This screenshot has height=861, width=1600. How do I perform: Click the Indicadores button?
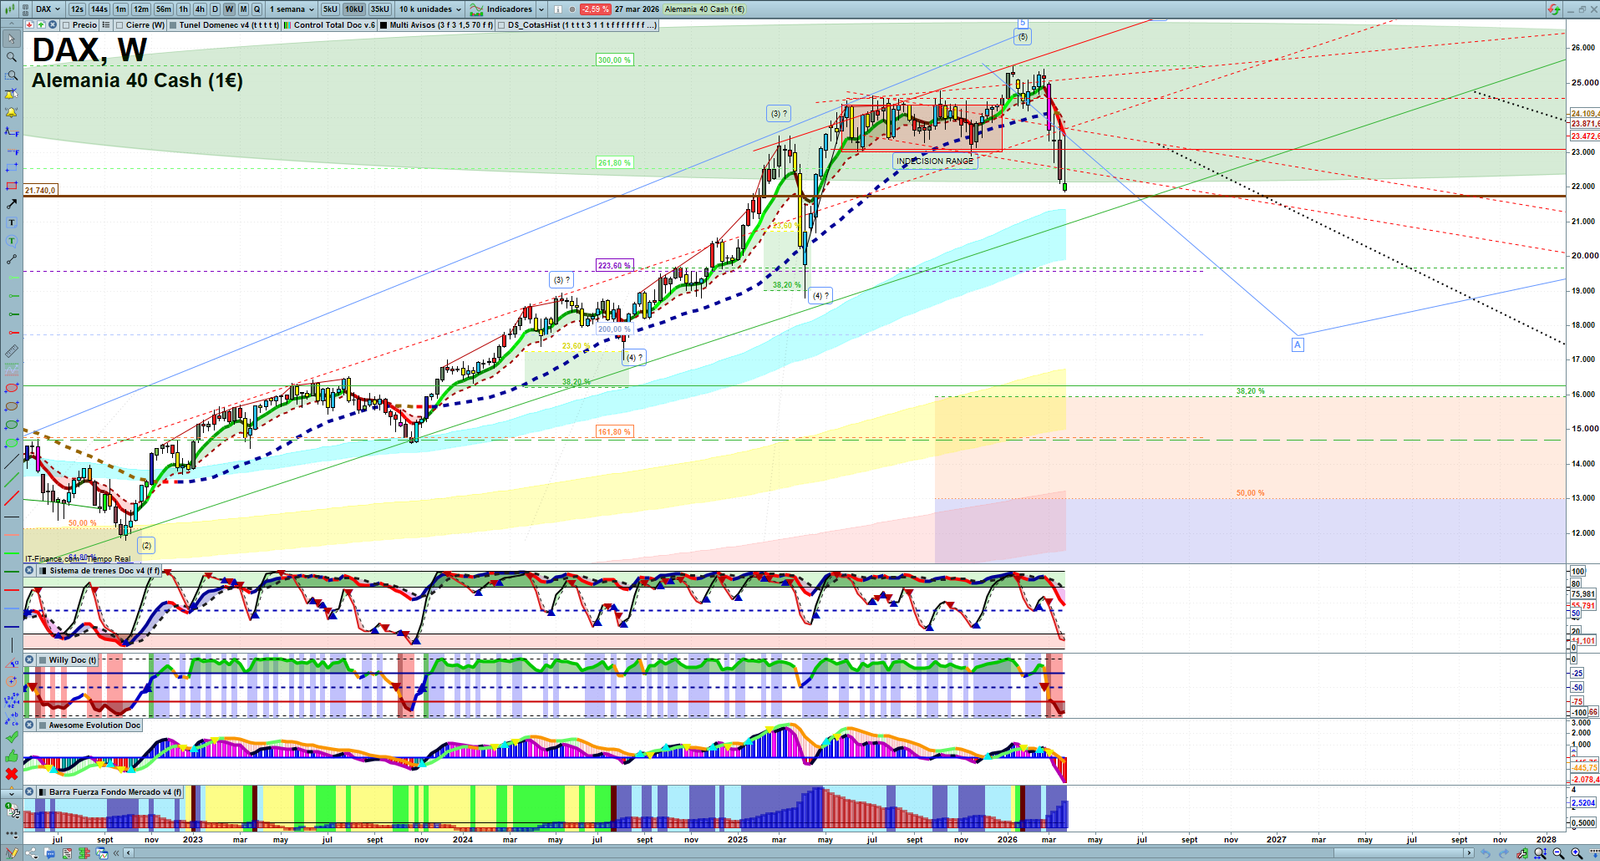(501, 9)
